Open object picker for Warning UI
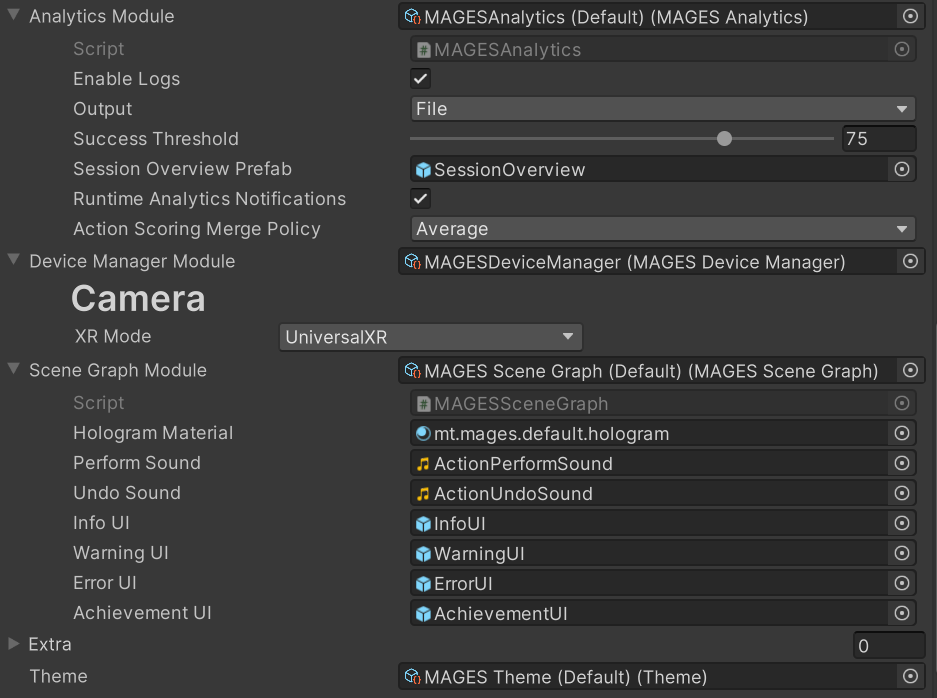Viewport: 937px width, 698px height. pyautogui.click(x=902, y=553)
